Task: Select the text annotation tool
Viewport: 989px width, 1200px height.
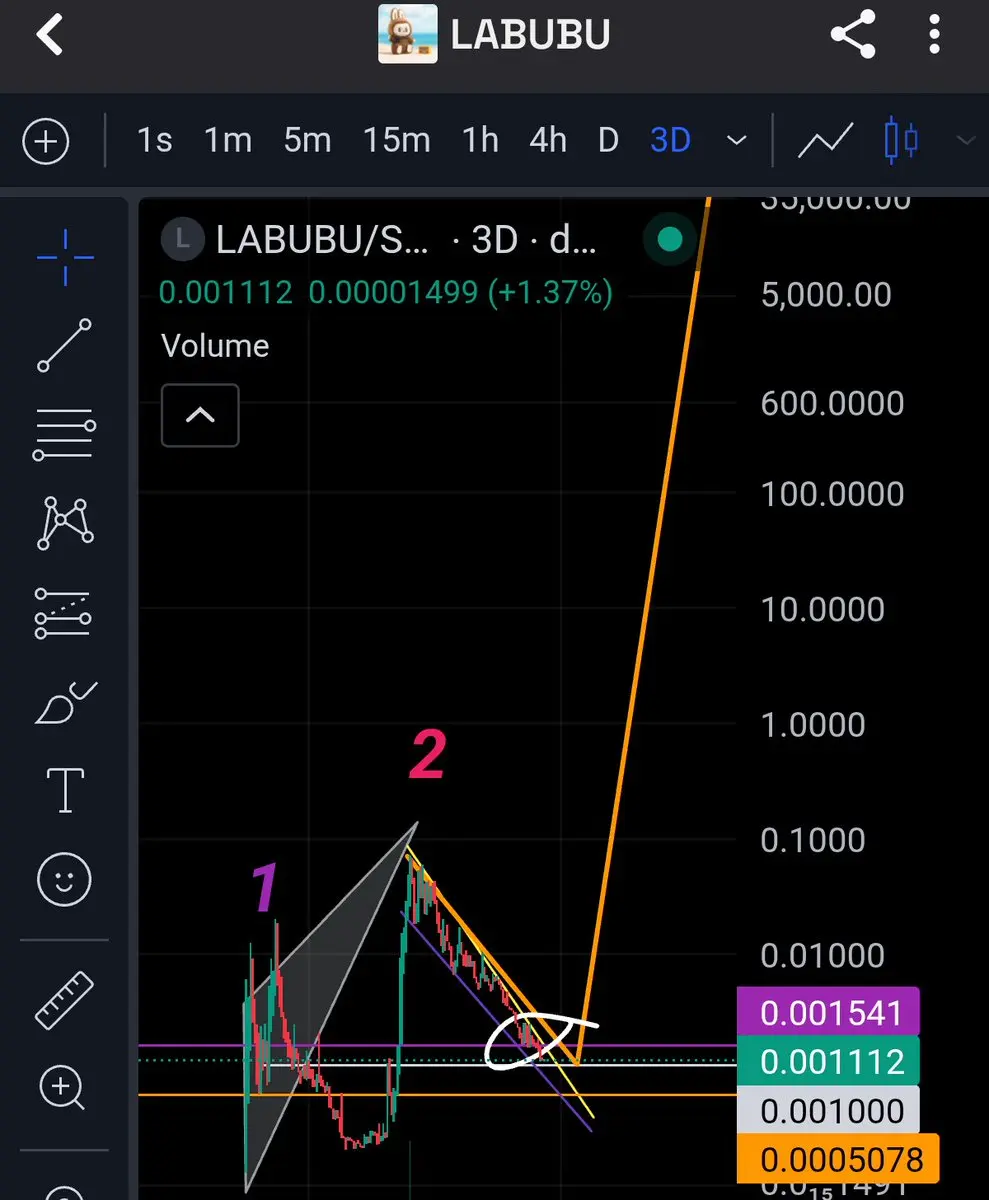Action: coord(65,791)
